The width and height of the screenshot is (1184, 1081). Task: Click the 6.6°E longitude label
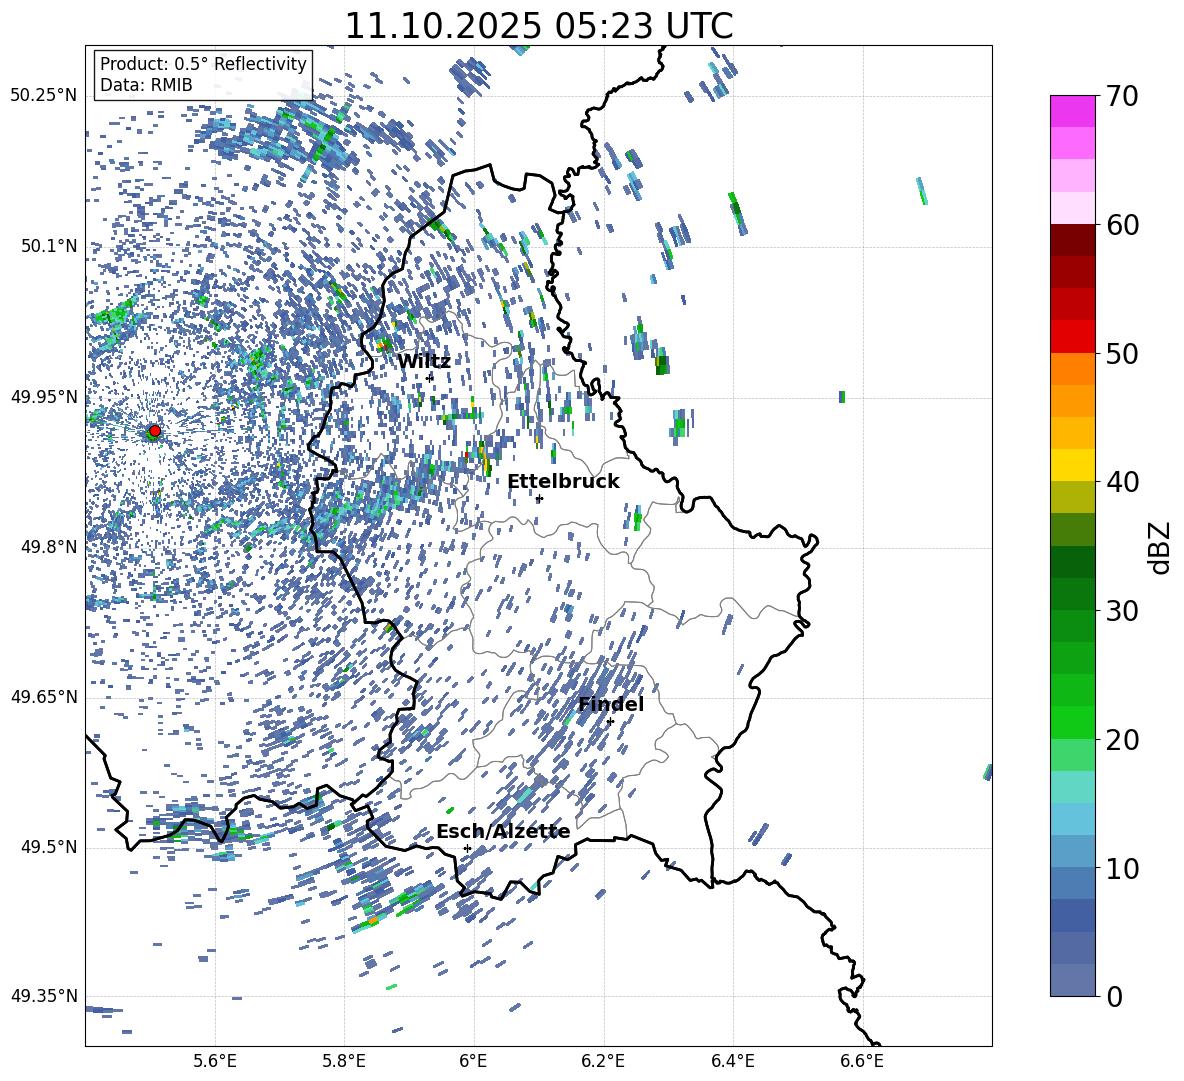point(862,1061)
